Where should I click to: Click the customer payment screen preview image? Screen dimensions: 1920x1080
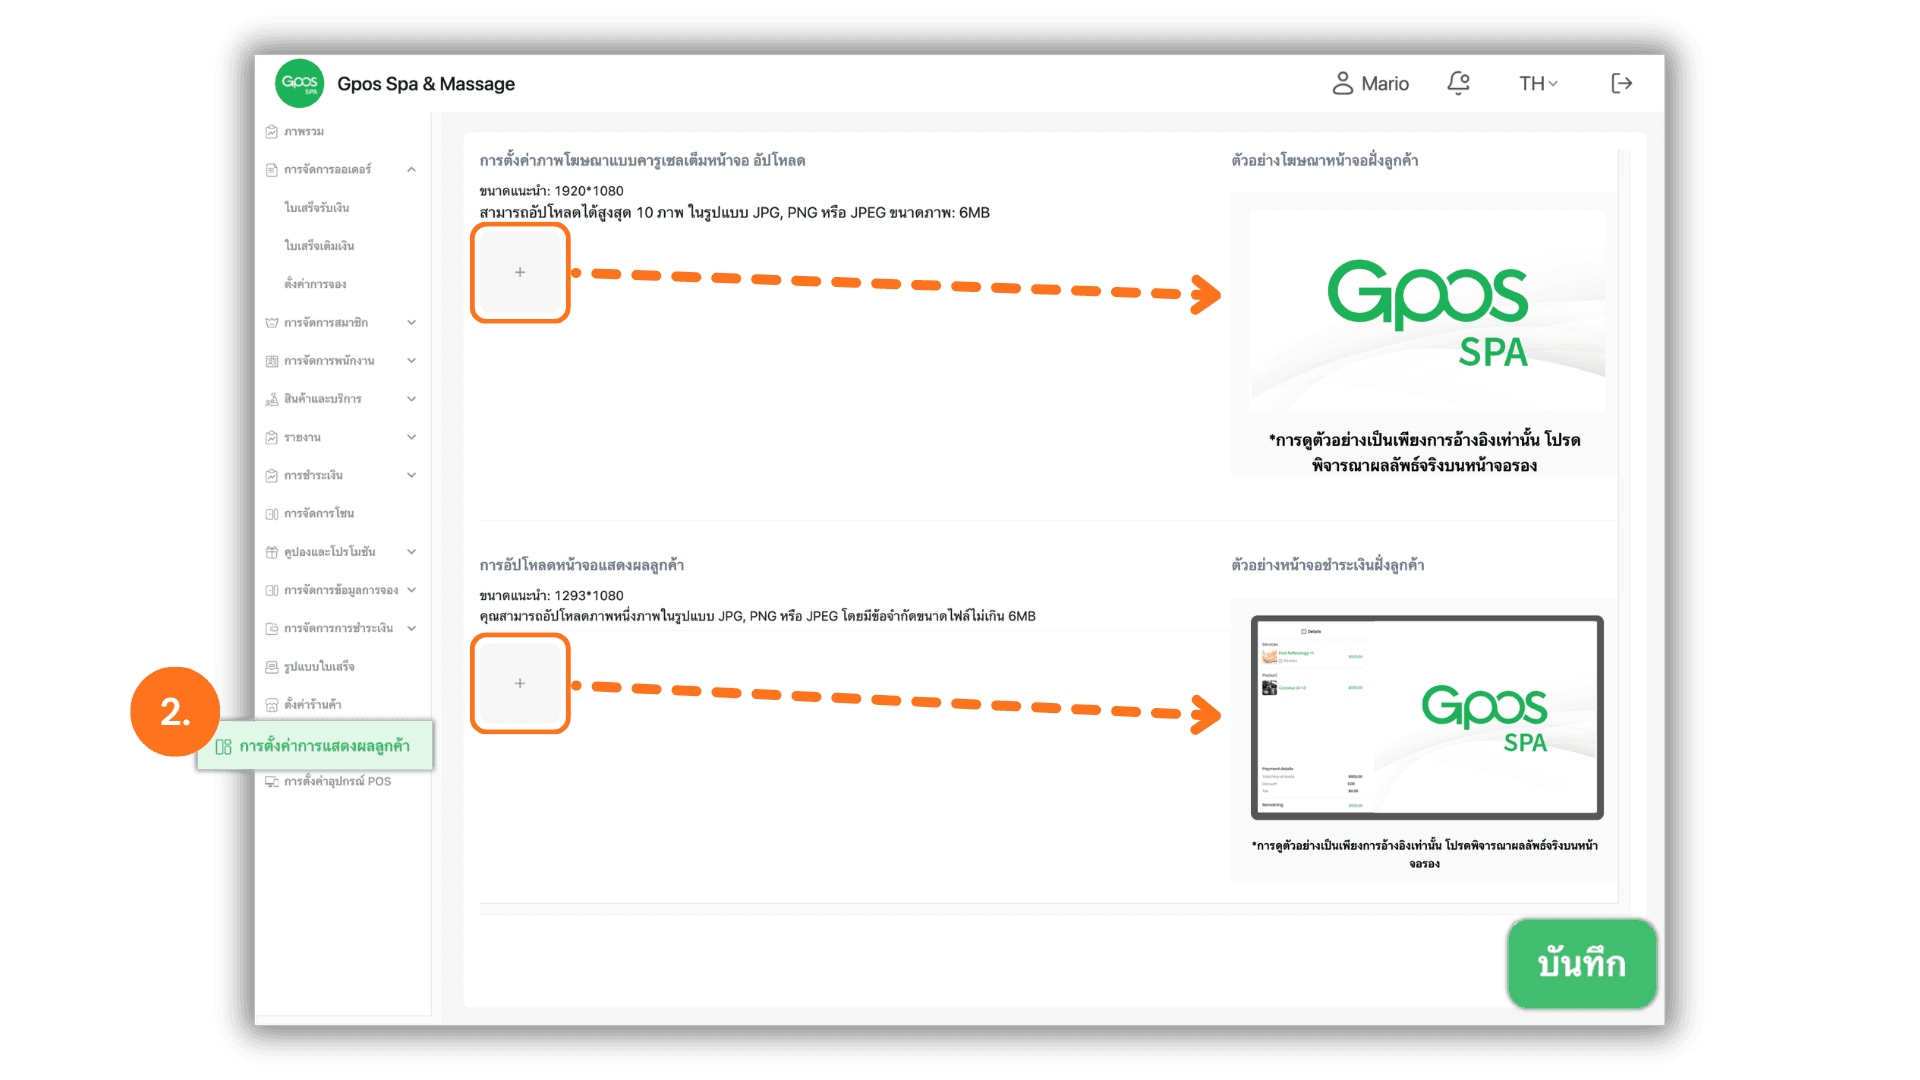1427,718
